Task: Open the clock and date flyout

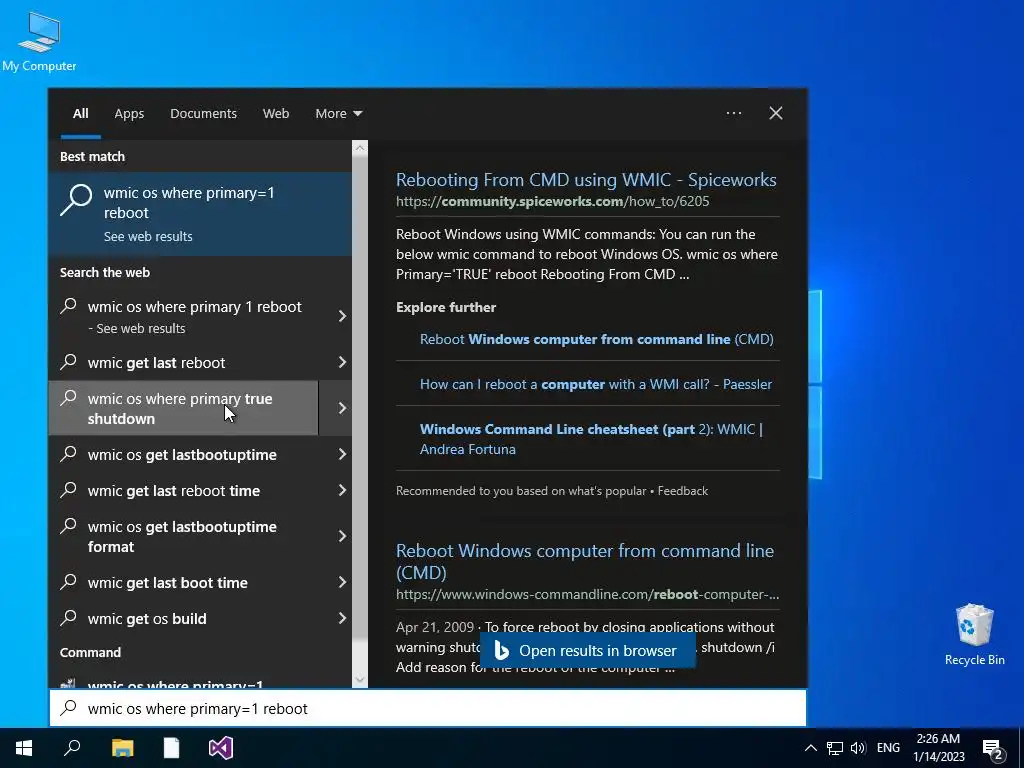Action: point(938,748)
